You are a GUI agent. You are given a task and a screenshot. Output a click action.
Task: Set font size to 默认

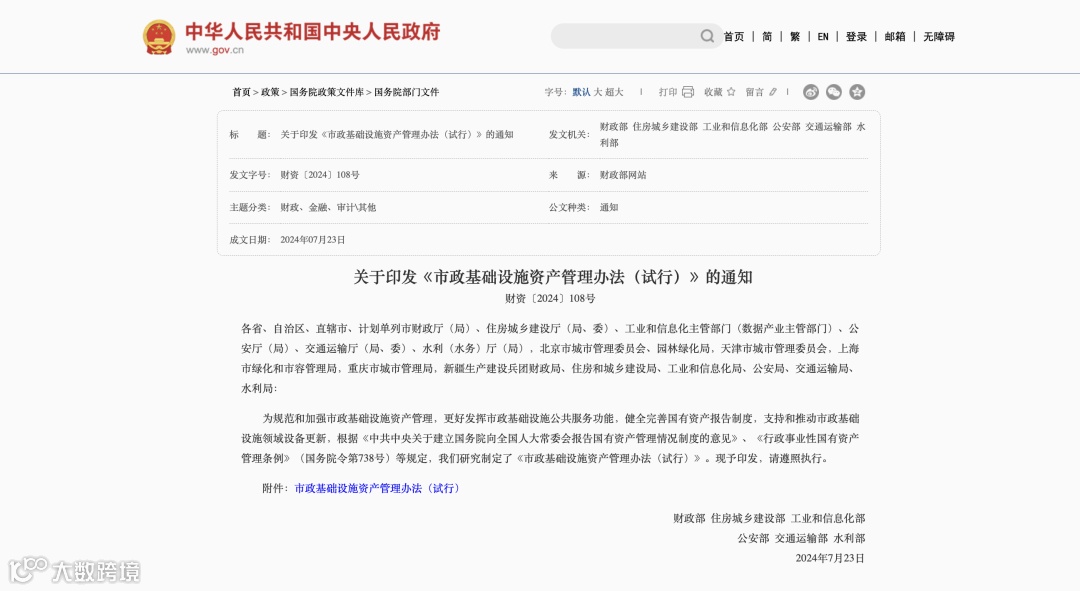click(581, 92)
